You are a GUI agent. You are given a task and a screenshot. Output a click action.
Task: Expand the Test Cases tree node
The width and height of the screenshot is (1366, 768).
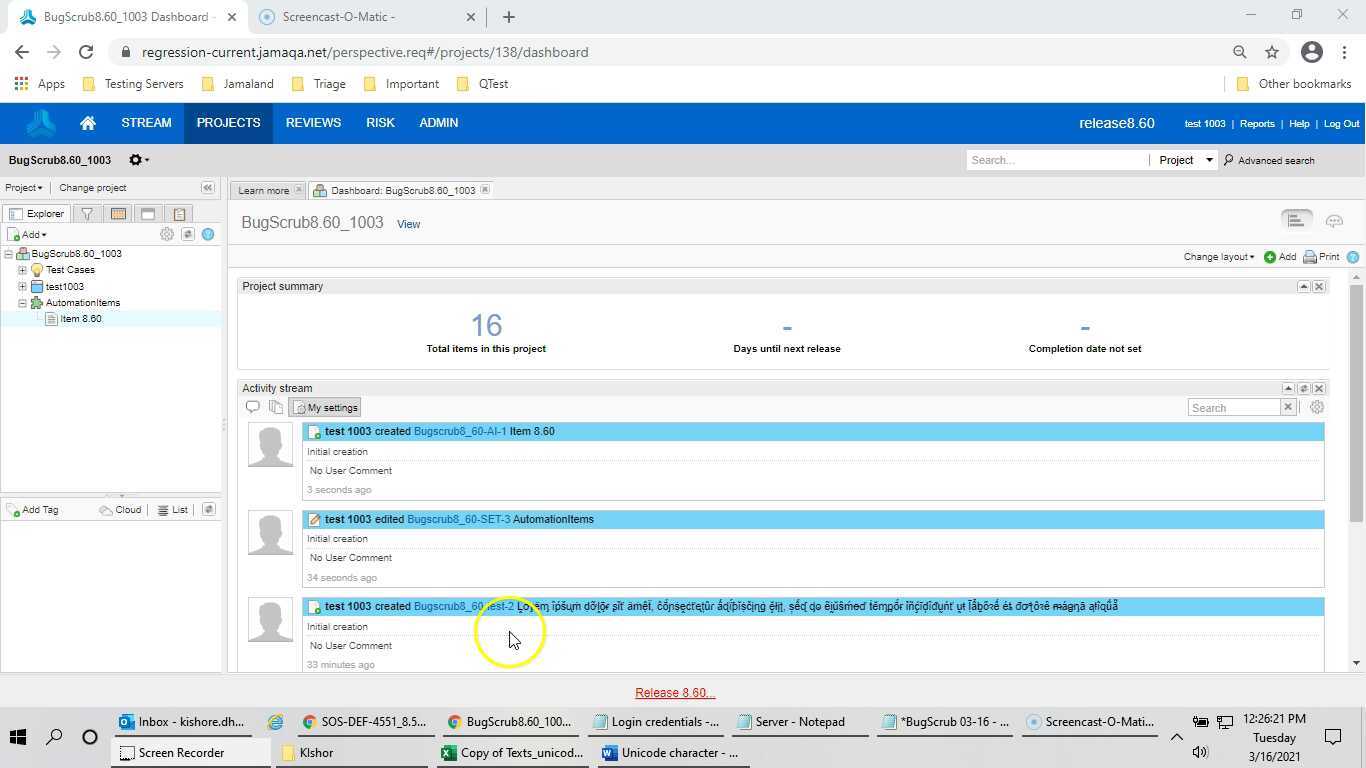(x=22, y=270)
